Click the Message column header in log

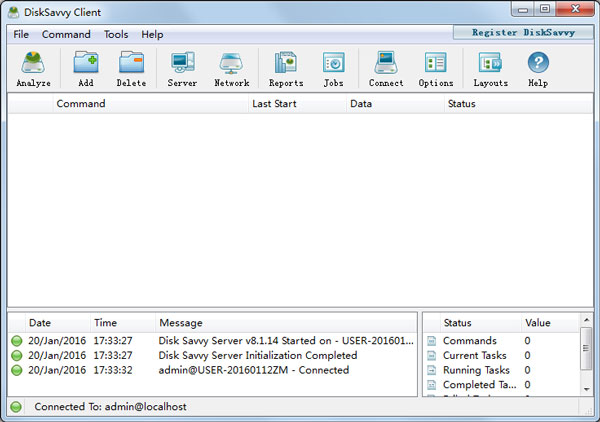286,323
